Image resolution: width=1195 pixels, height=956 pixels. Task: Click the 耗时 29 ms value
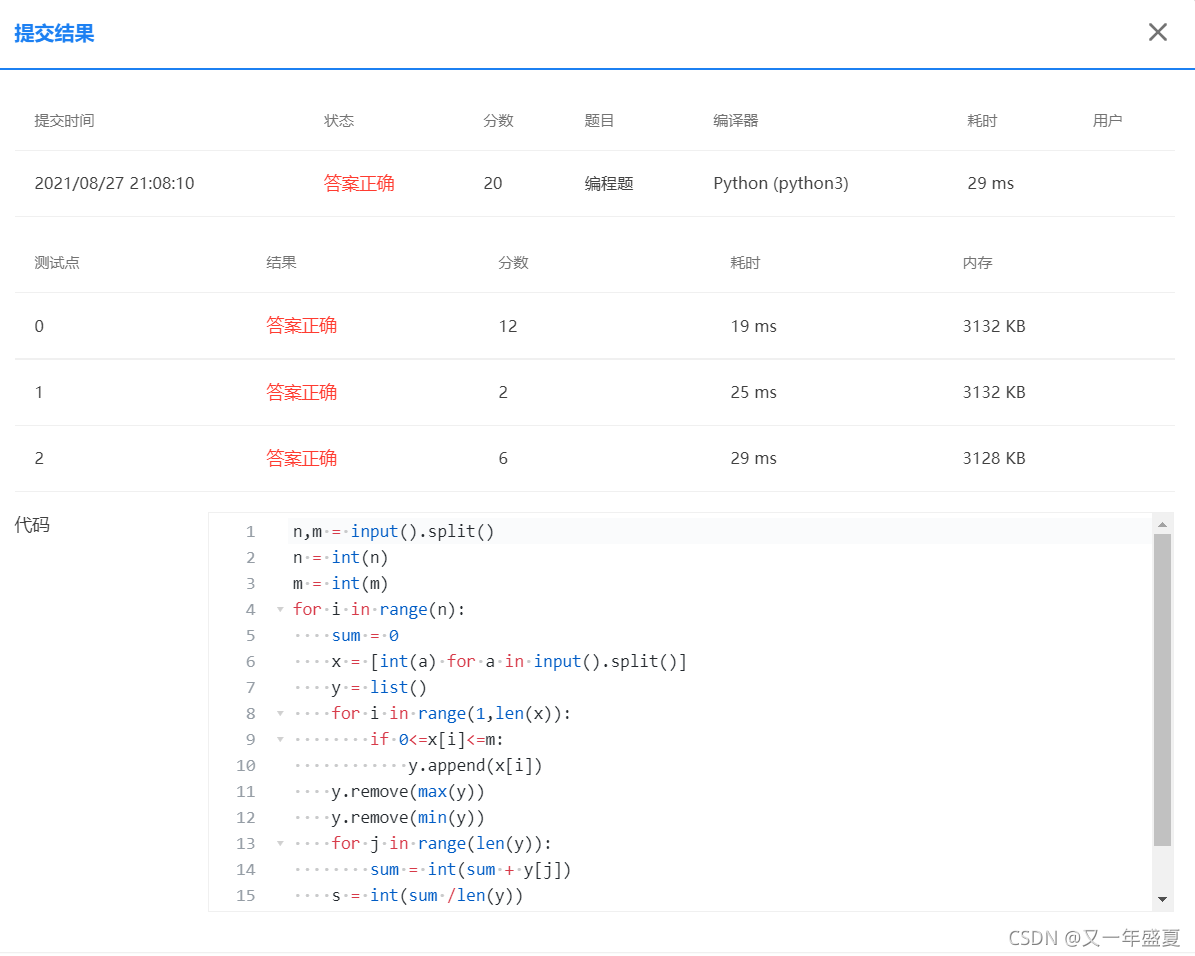coord(990,183)
